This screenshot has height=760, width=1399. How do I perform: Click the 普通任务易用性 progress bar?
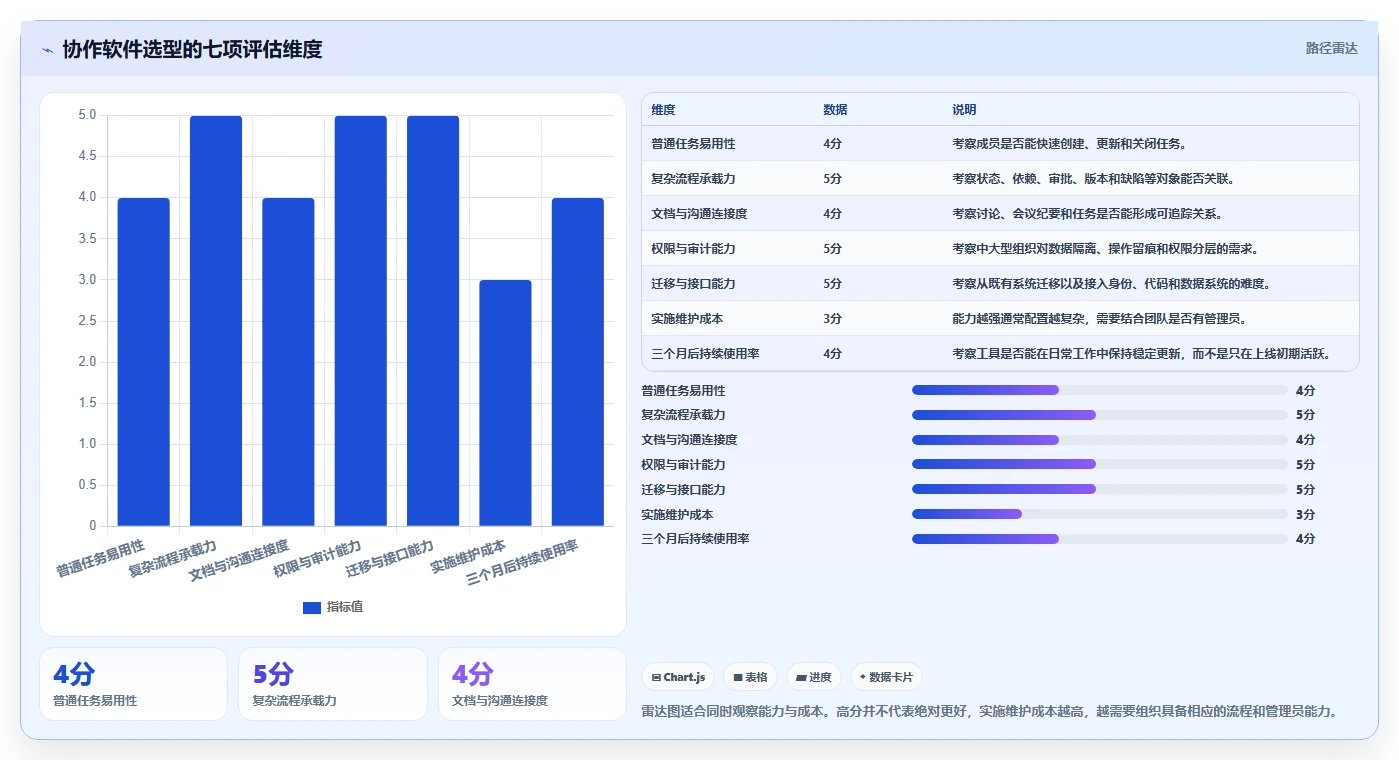(1100, 390)
